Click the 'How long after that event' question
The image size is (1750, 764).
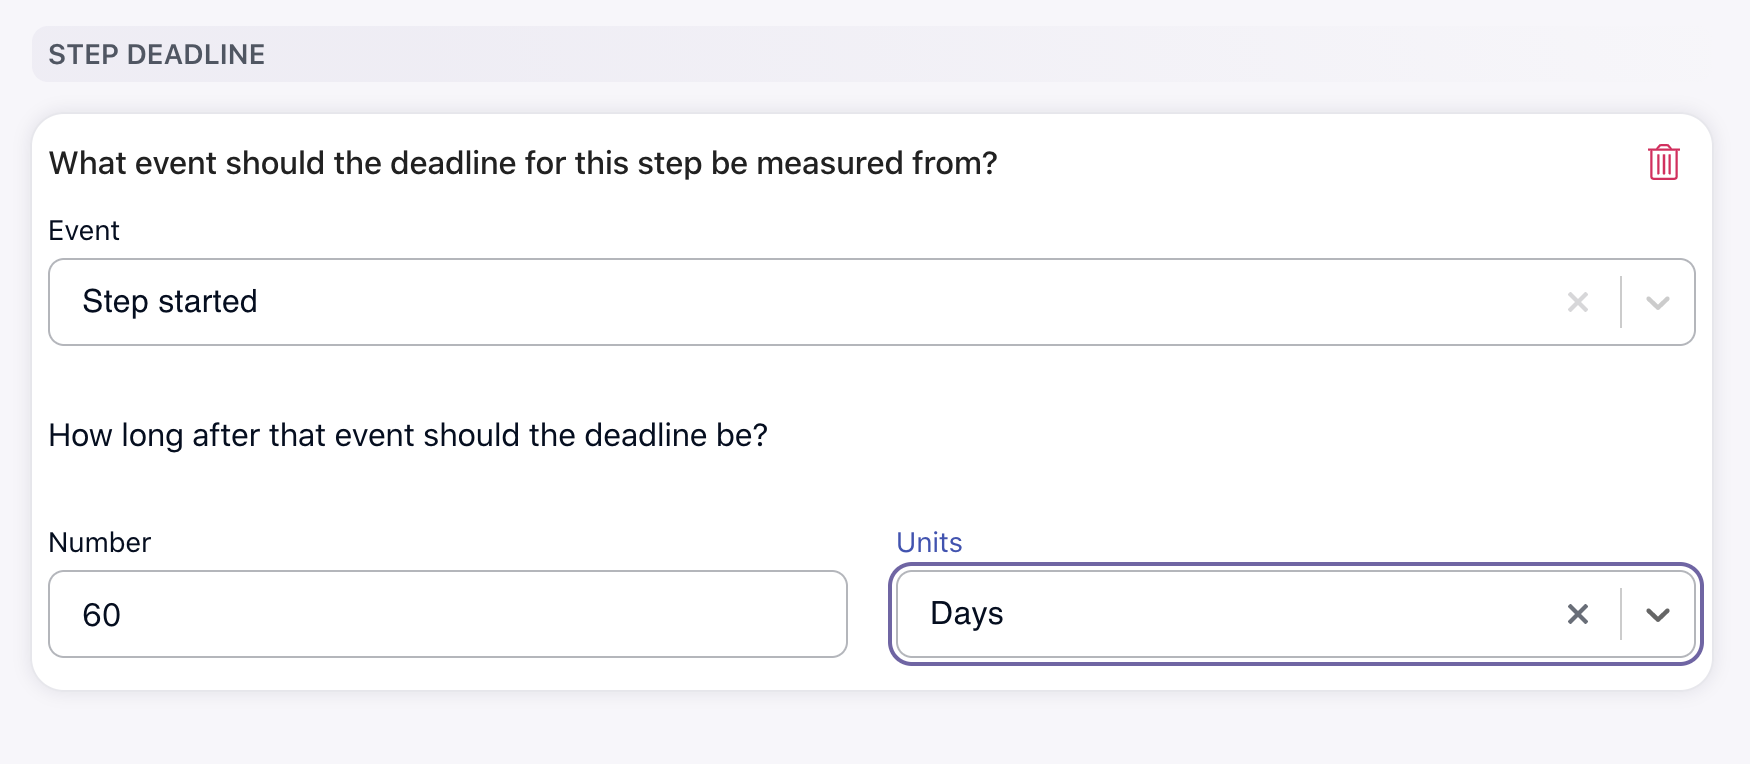point(408,436)
